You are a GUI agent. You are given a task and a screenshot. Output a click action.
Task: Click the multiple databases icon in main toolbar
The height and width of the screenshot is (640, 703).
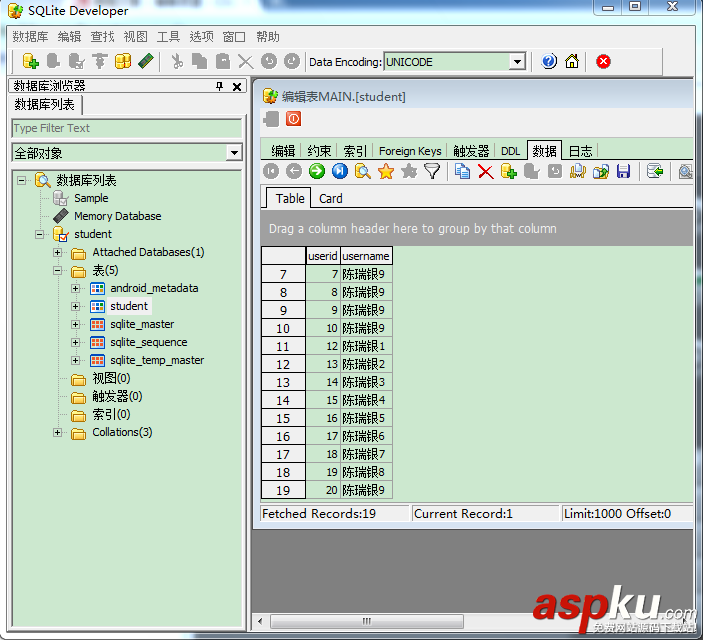(123, 61)
